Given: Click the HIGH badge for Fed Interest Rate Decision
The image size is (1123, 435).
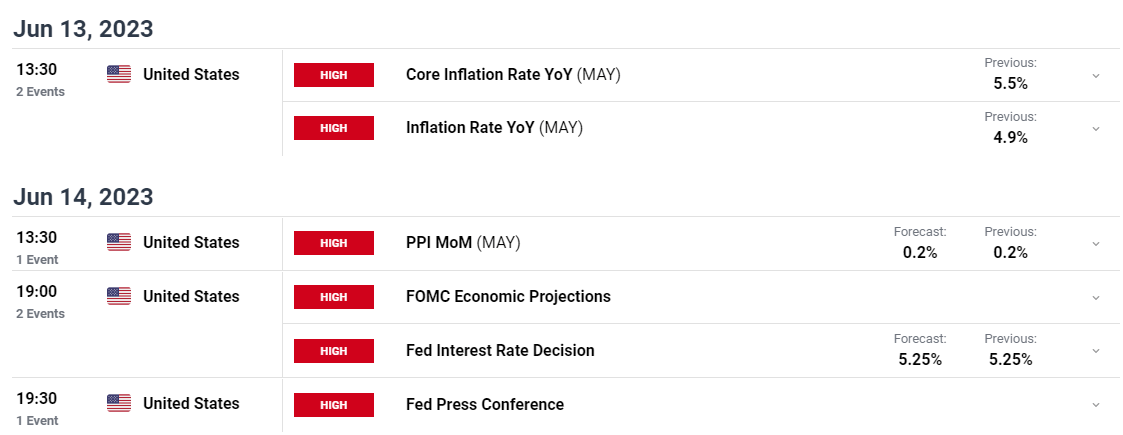Looking at the screenshot, I should [x=334, y=351].
